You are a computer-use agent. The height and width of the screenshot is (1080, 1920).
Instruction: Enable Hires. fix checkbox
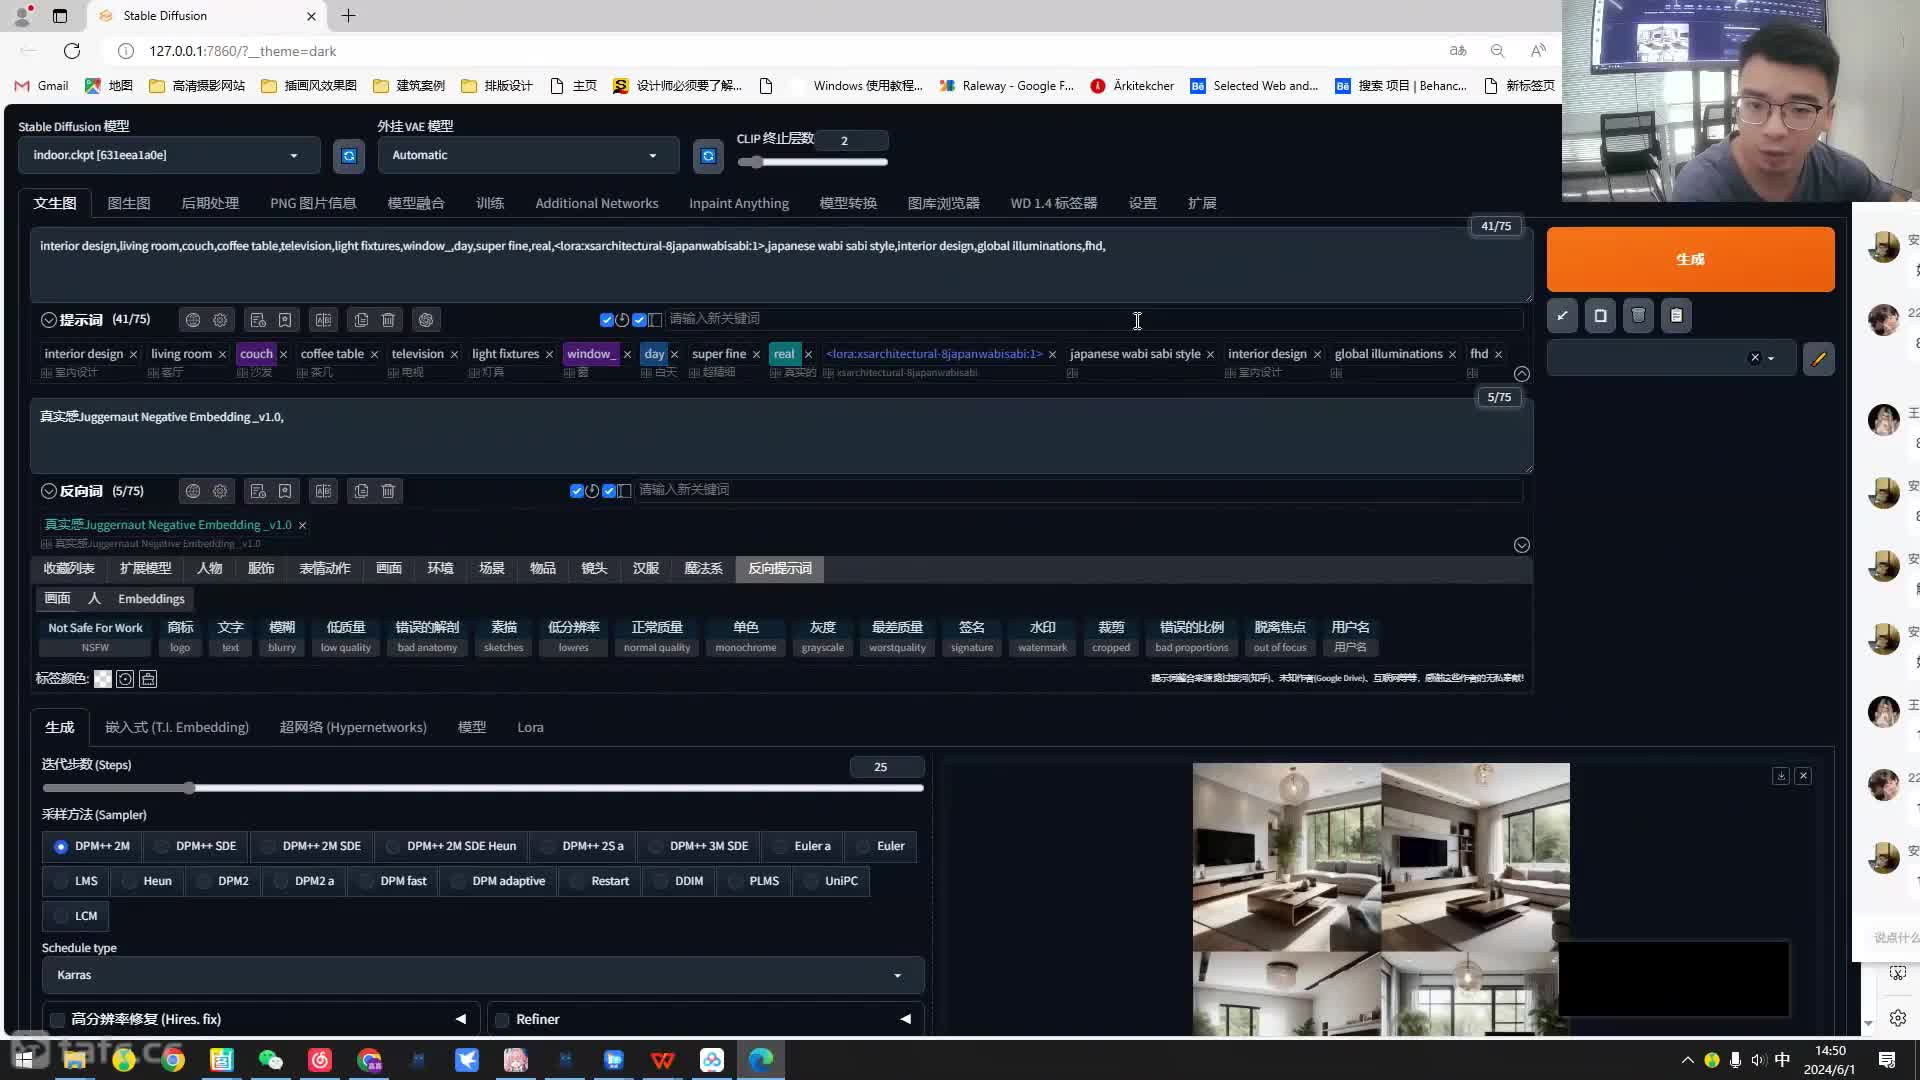tap(57, 1020)
